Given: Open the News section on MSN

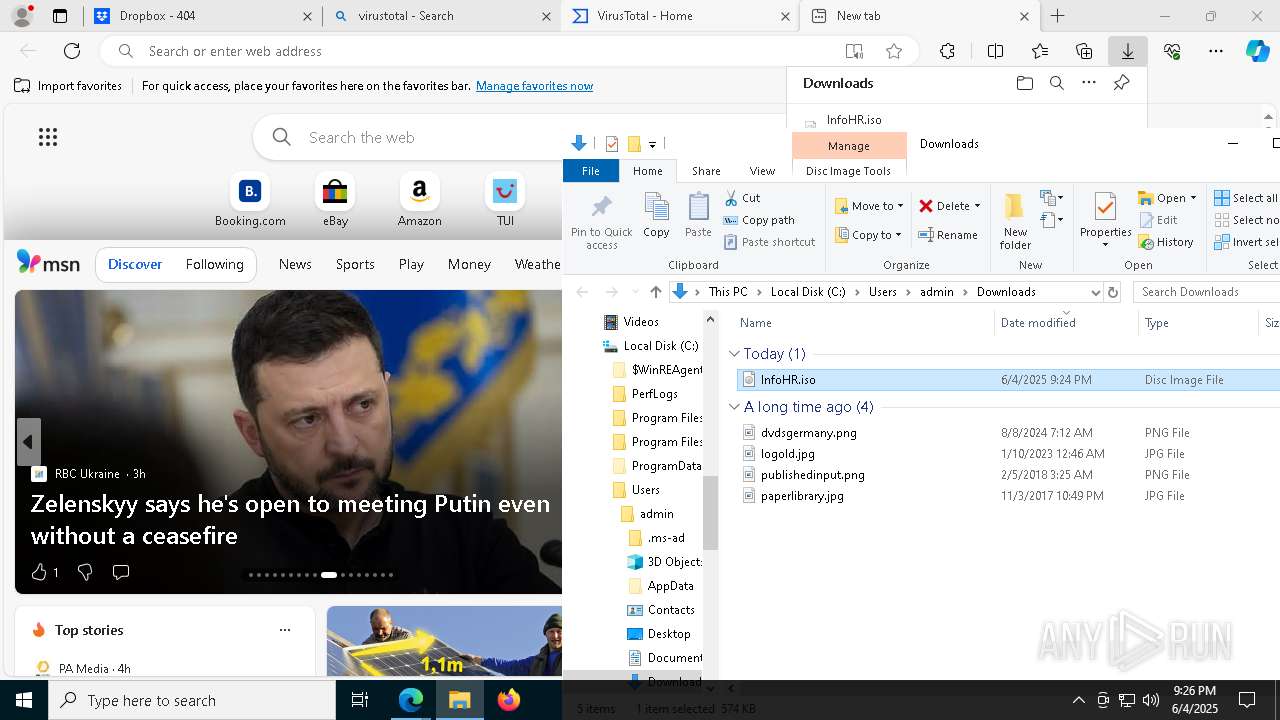Looking at the screenshot, I should (x=295, y=264).
